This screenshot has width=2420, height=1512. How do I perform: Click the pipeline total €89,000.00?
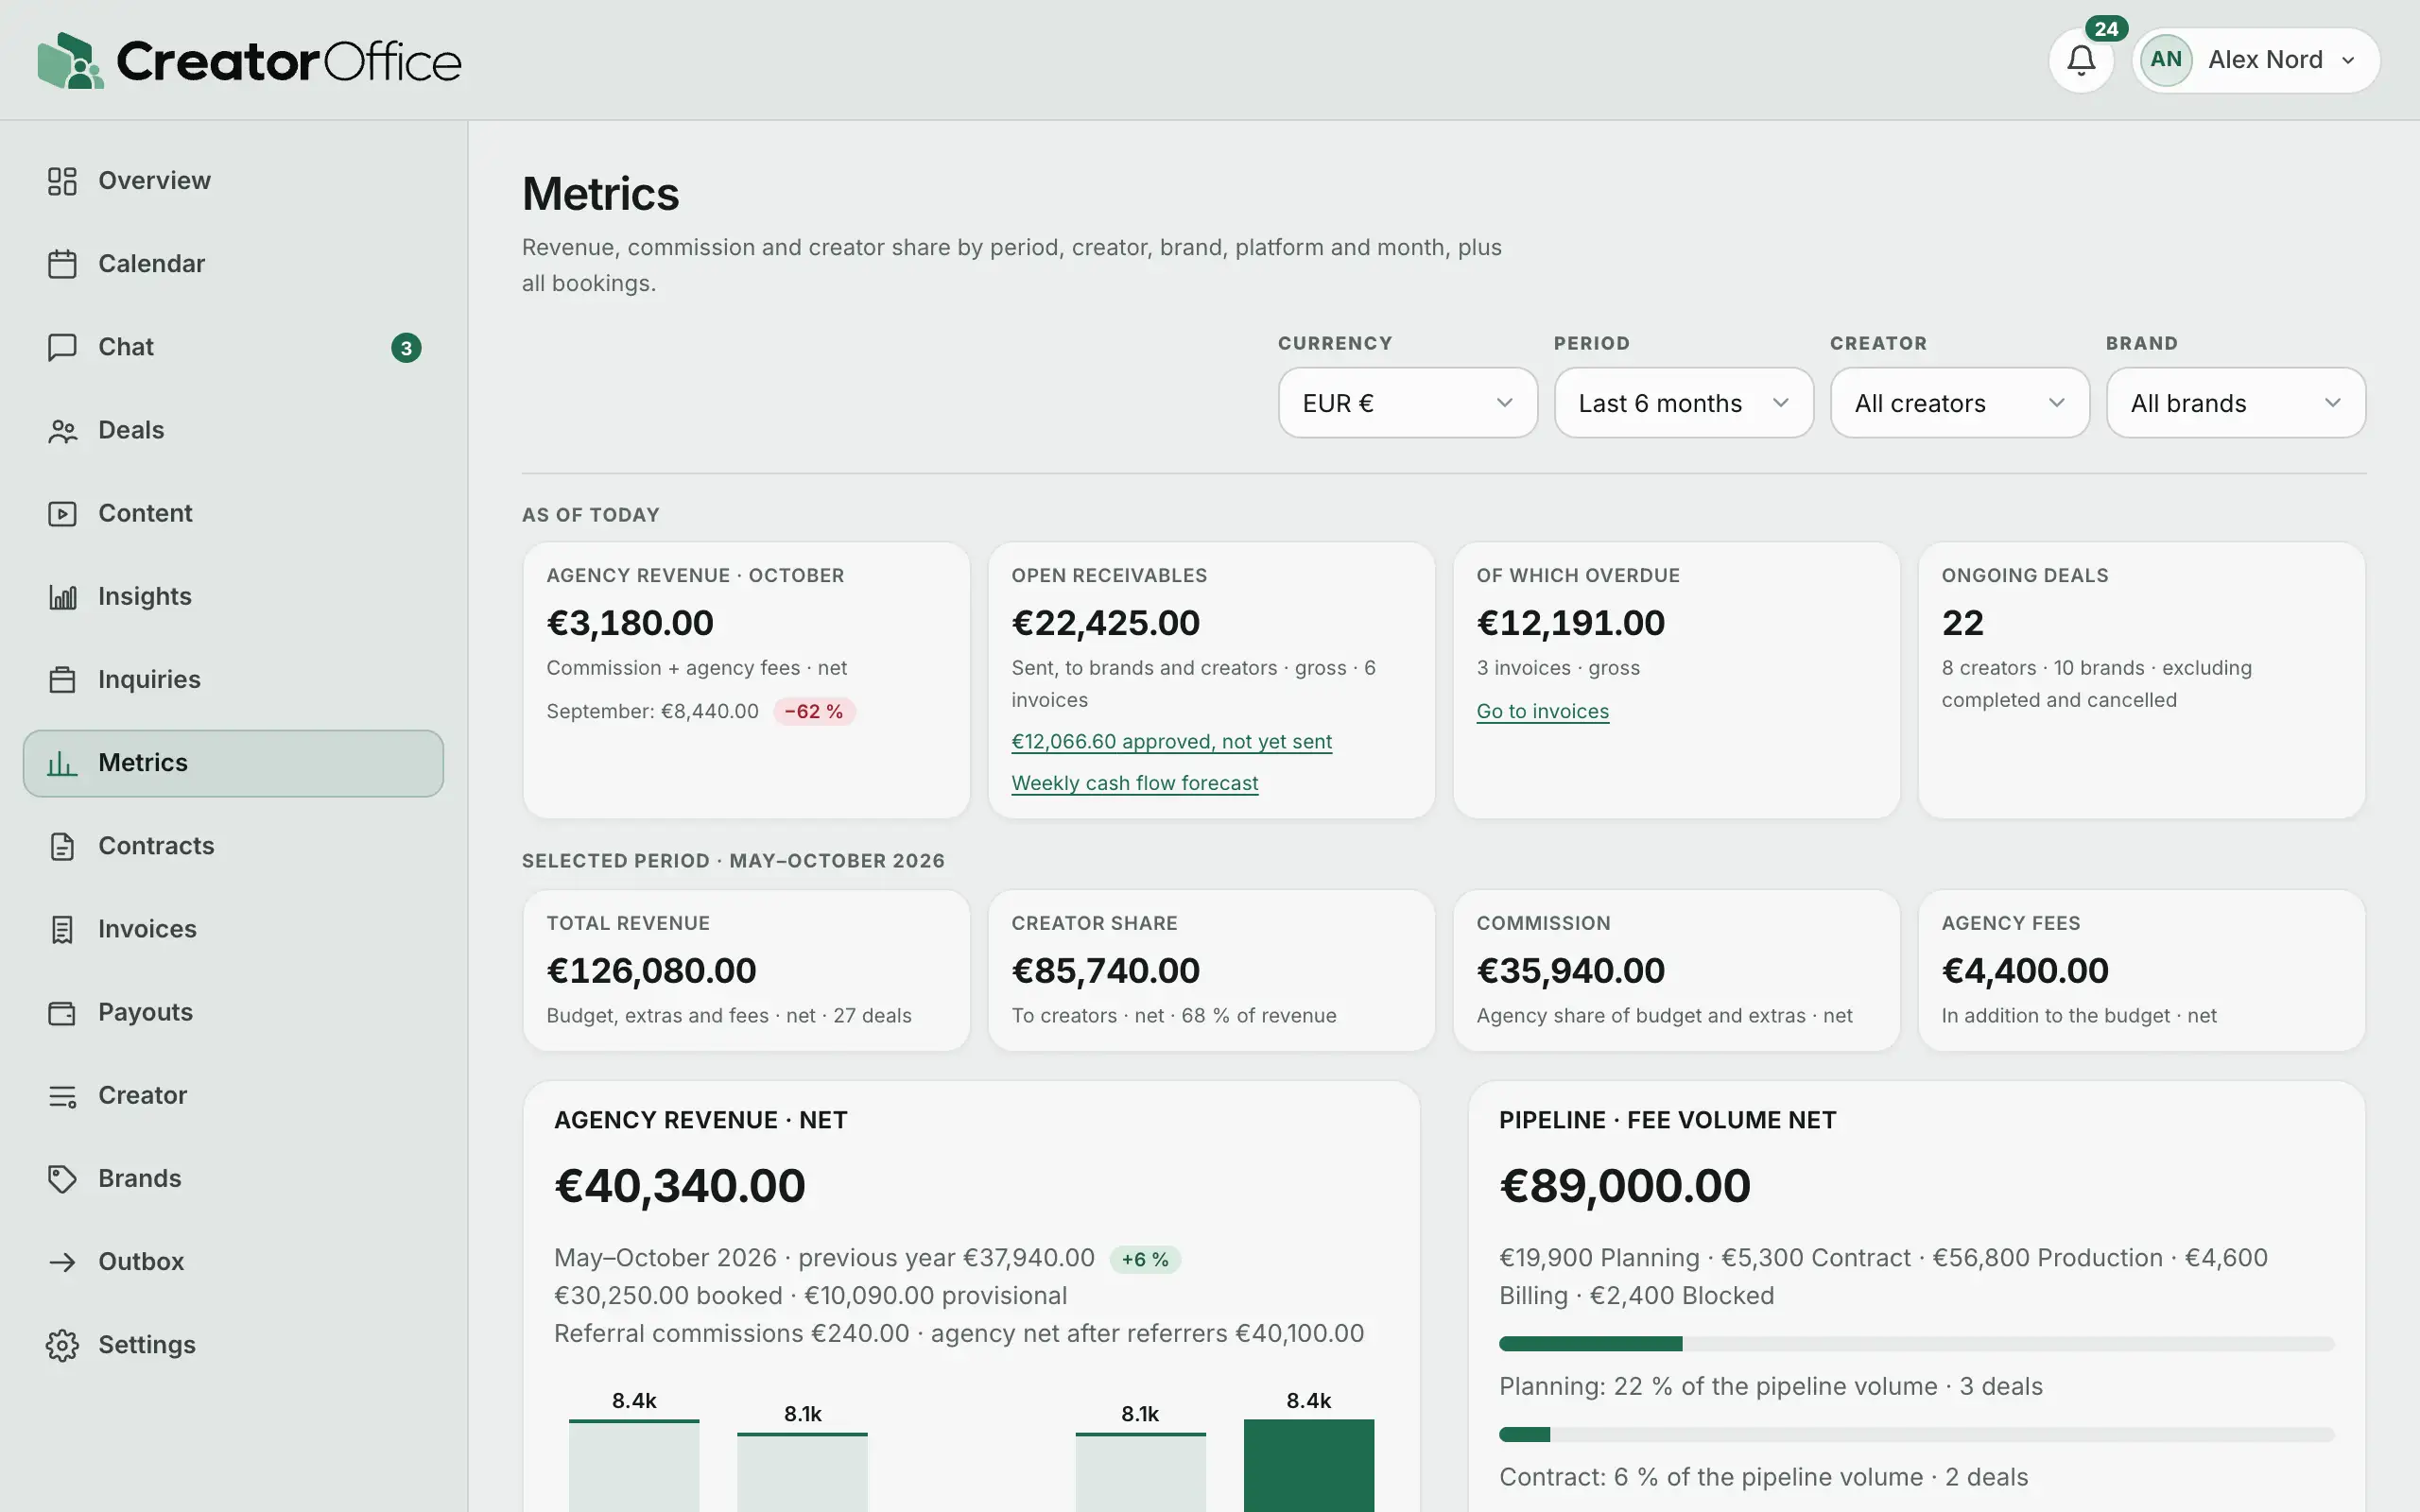1624,1186
